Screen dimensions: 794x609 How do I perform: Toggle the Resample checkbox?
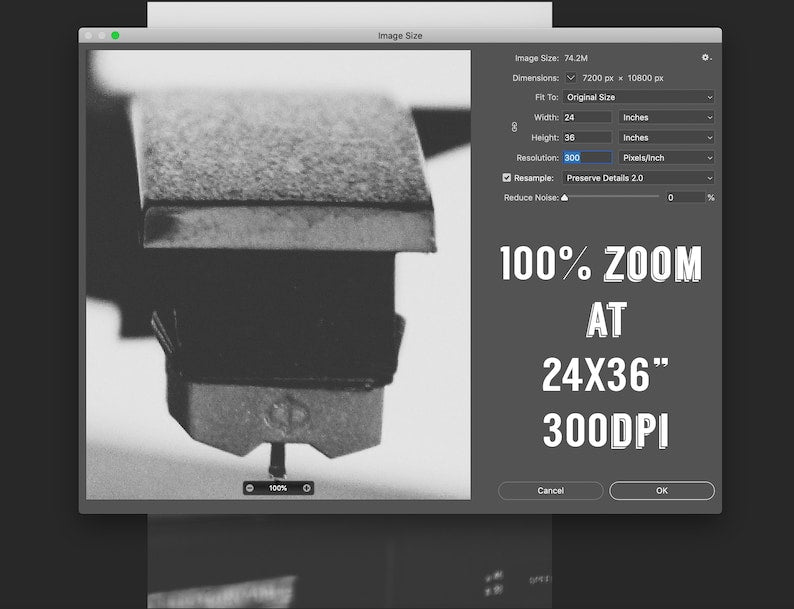(x=507, y=178)
